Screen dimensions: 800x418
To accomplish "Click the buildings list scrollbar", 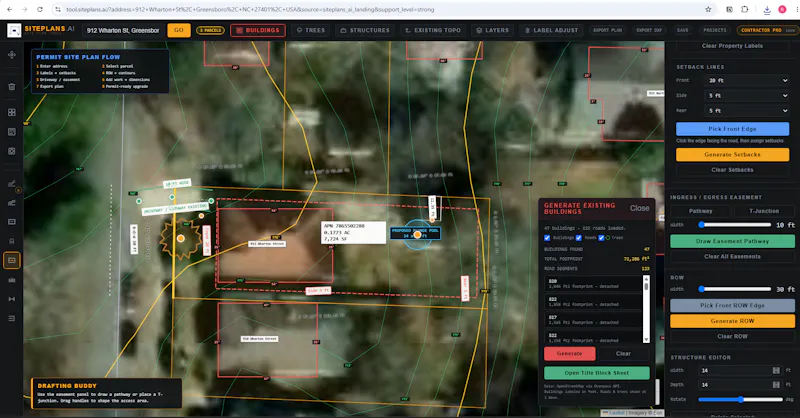I will (646, 309).
